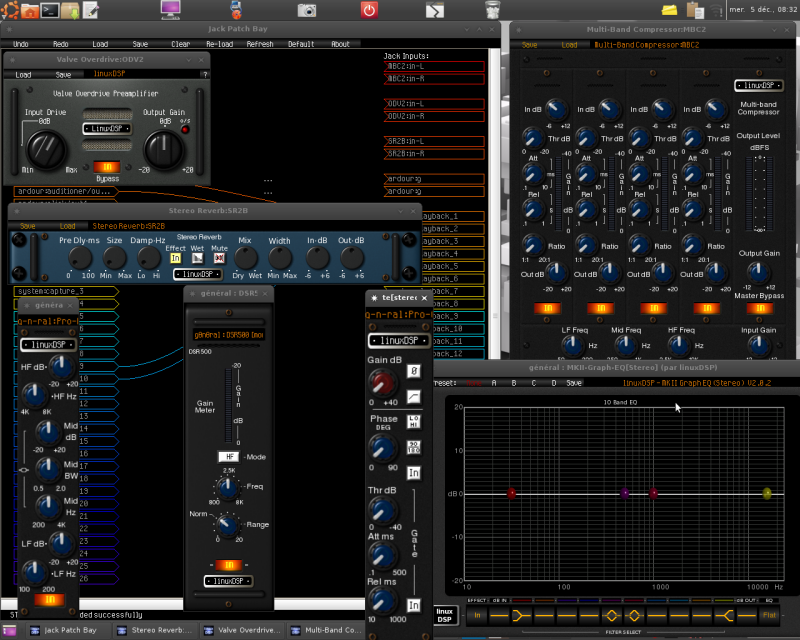Click the high-pass filter curve icon
The image size is (800, 640).
413,397
